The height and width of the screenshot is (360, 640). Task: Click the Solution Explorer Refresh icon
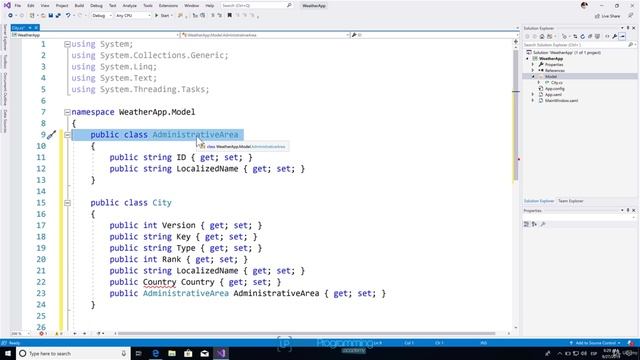(x=582, y=36)
